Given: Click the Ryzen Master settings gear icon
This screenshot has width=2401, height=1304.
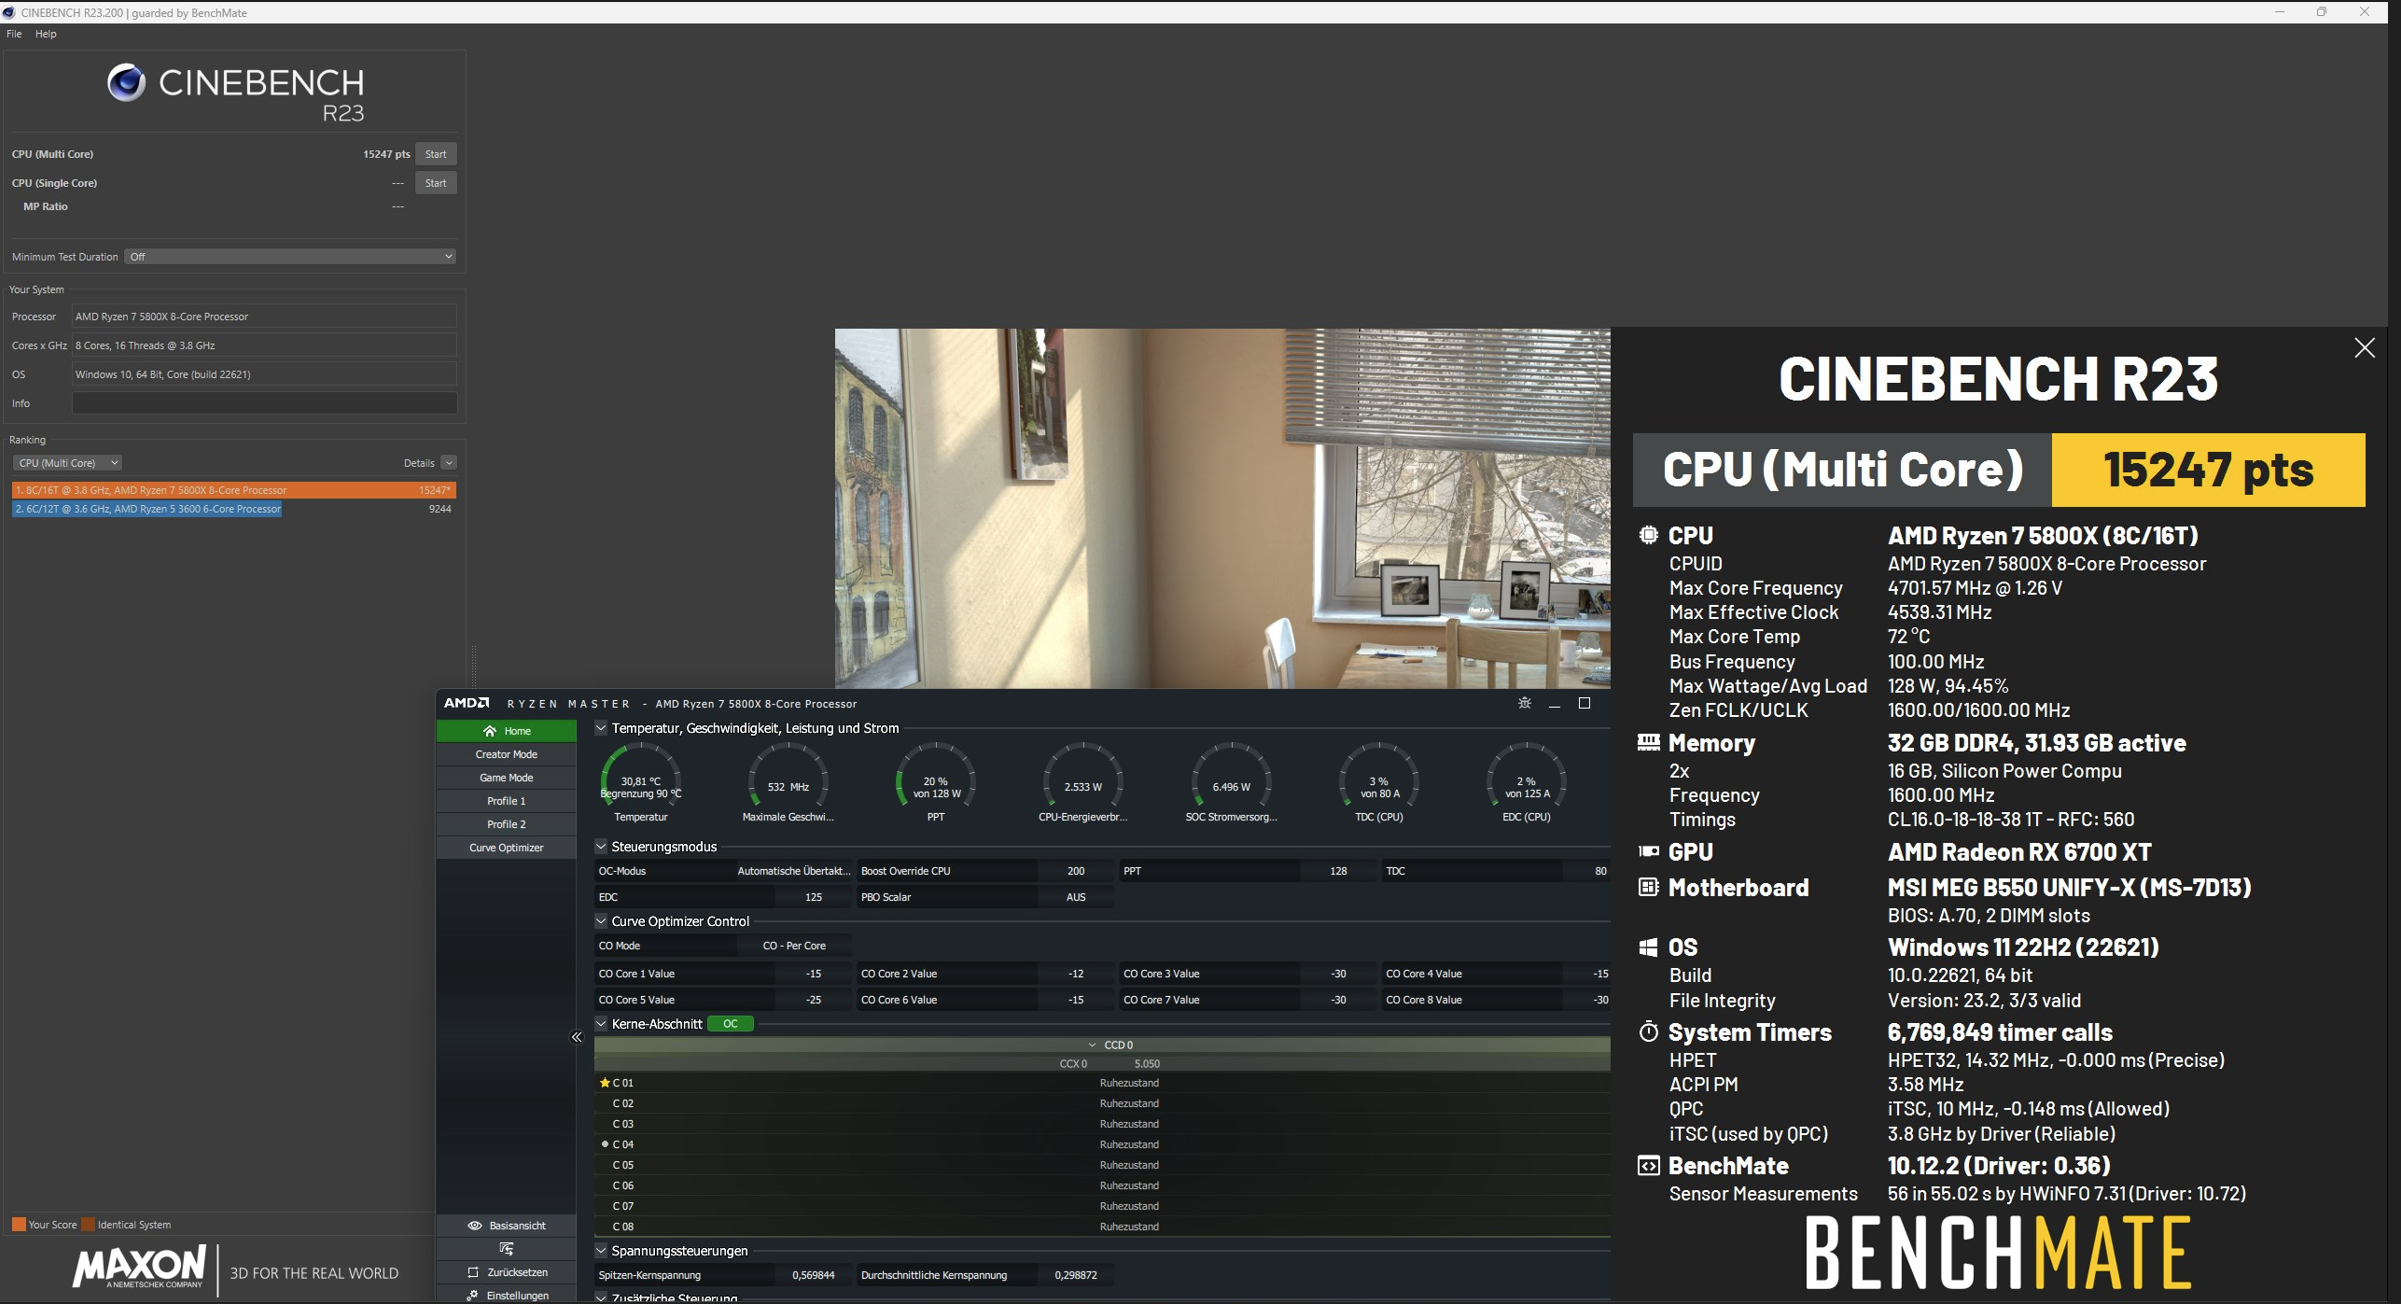Looking at the screenshot, I should 1524,703.
